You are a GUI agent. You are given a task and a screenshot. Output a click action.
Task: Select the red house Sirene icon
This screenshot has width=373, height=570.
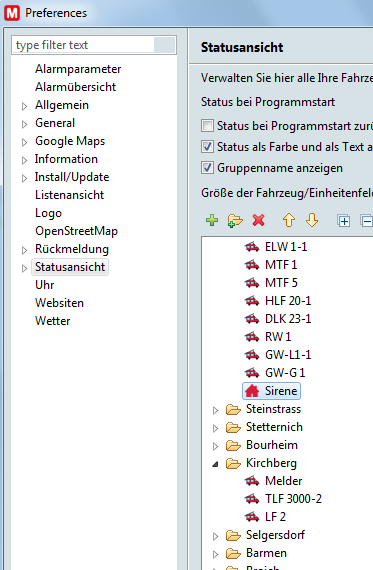tap(252, 391)
